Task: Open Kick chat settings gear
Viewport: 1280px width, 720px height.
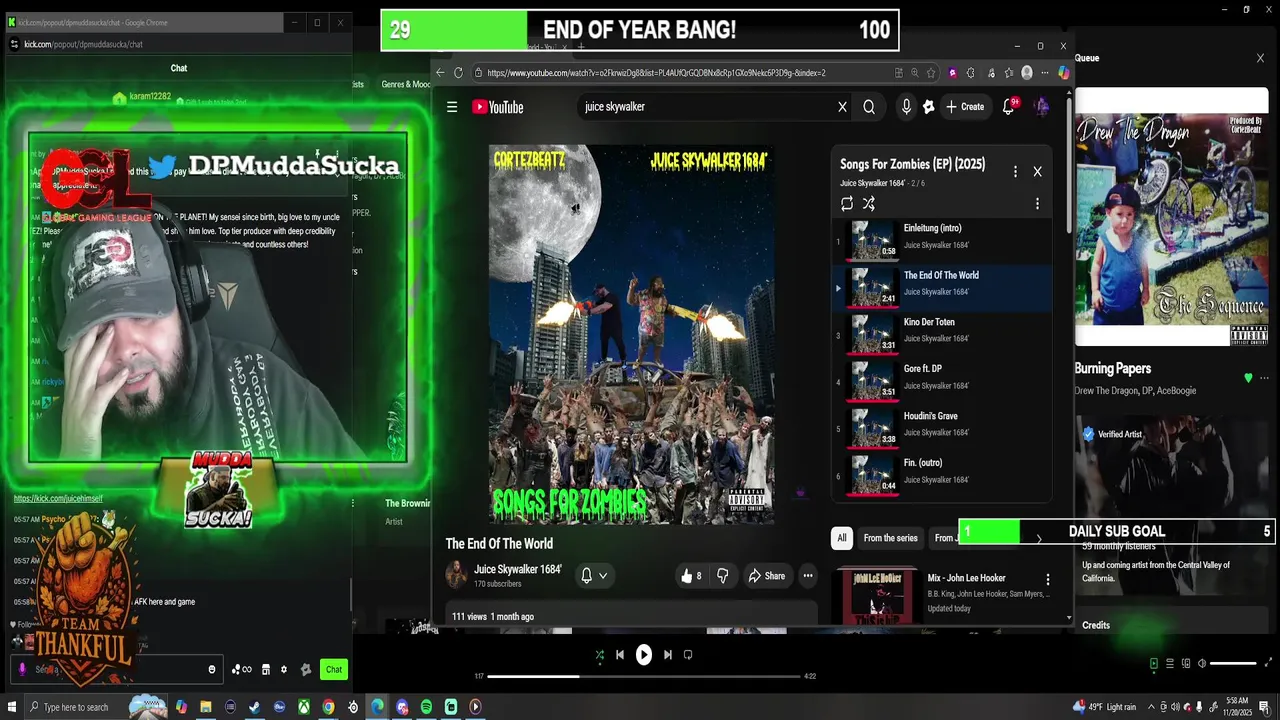Action: [284, 670]
